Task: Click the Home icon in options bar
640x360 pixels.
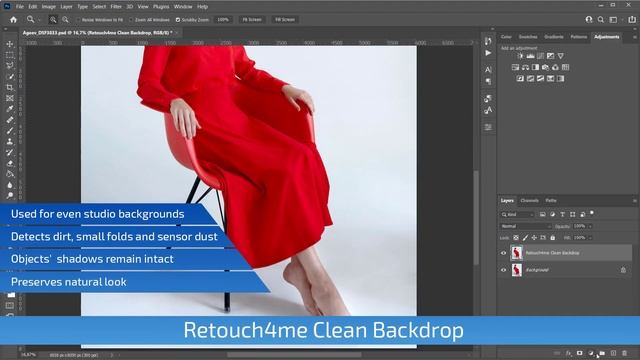Action: coord(13,20)
